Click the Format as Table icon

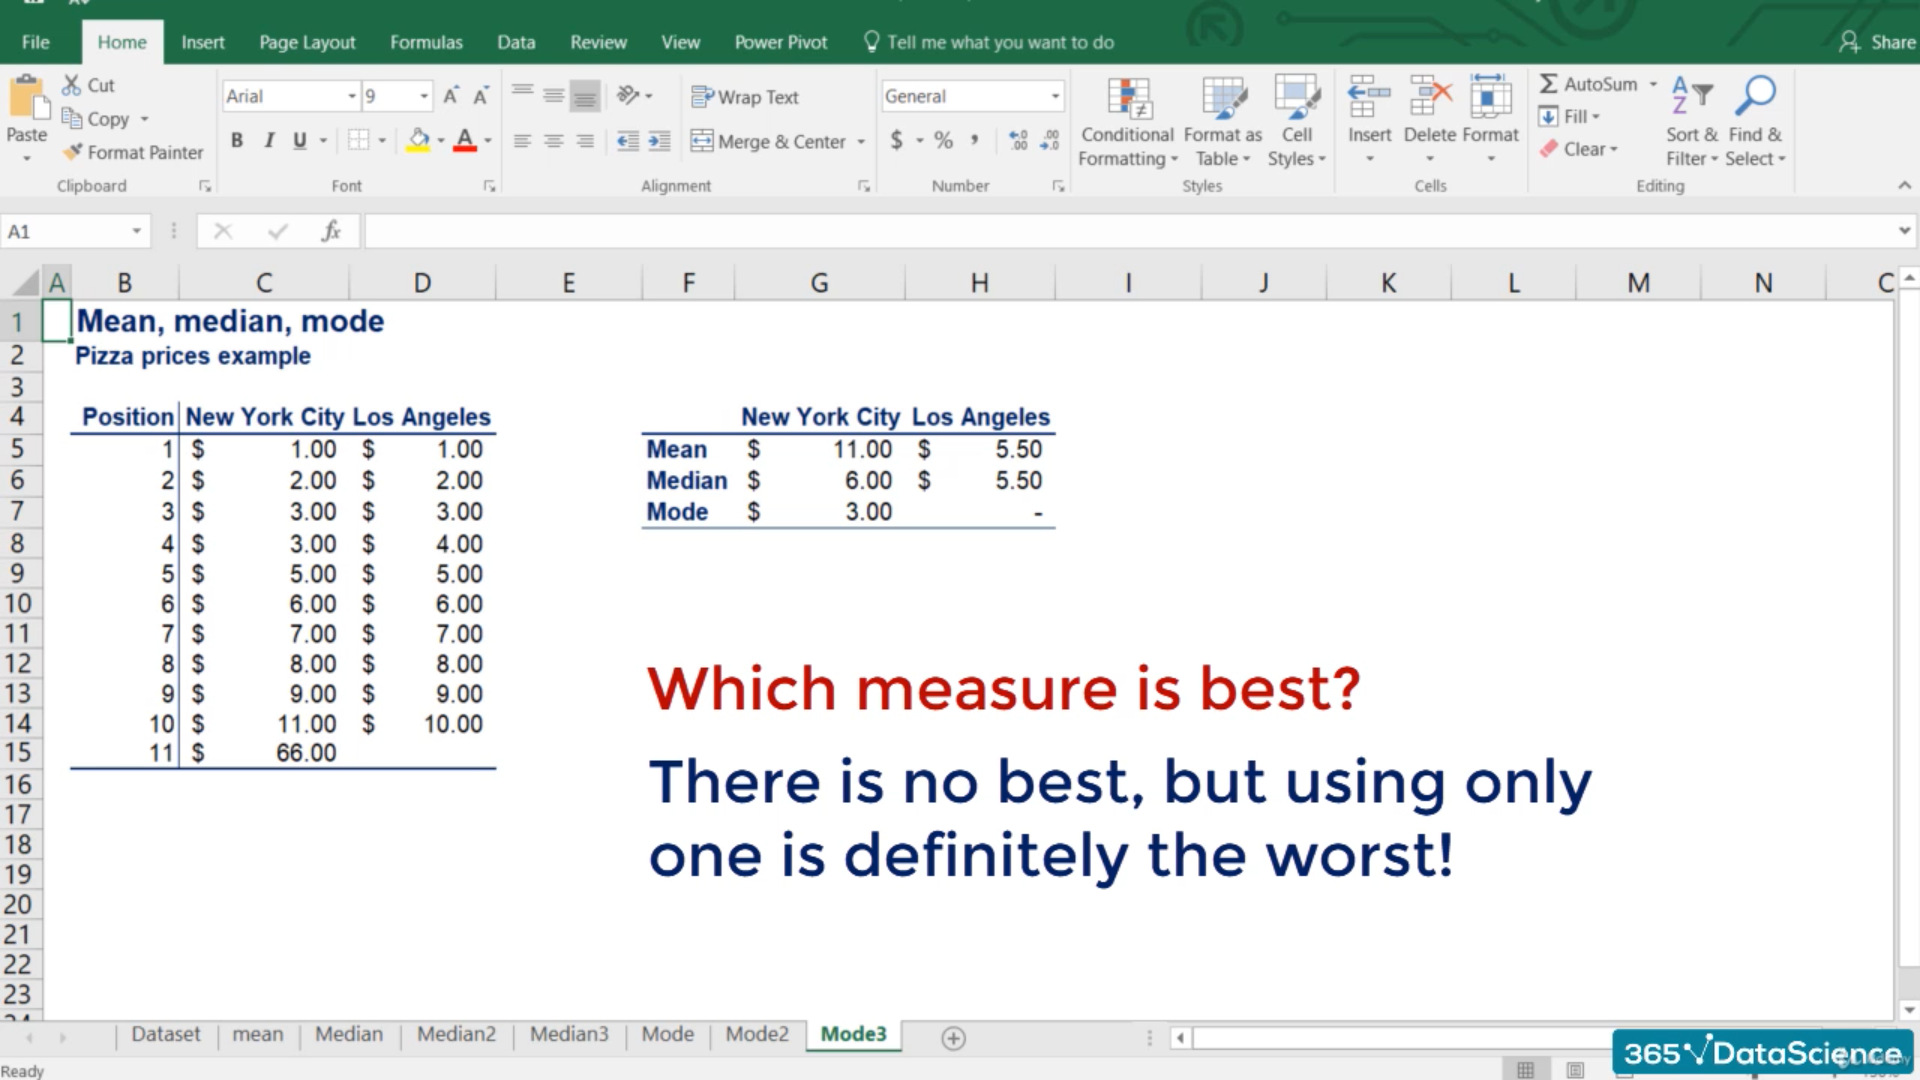click(x=1223, y=99)
